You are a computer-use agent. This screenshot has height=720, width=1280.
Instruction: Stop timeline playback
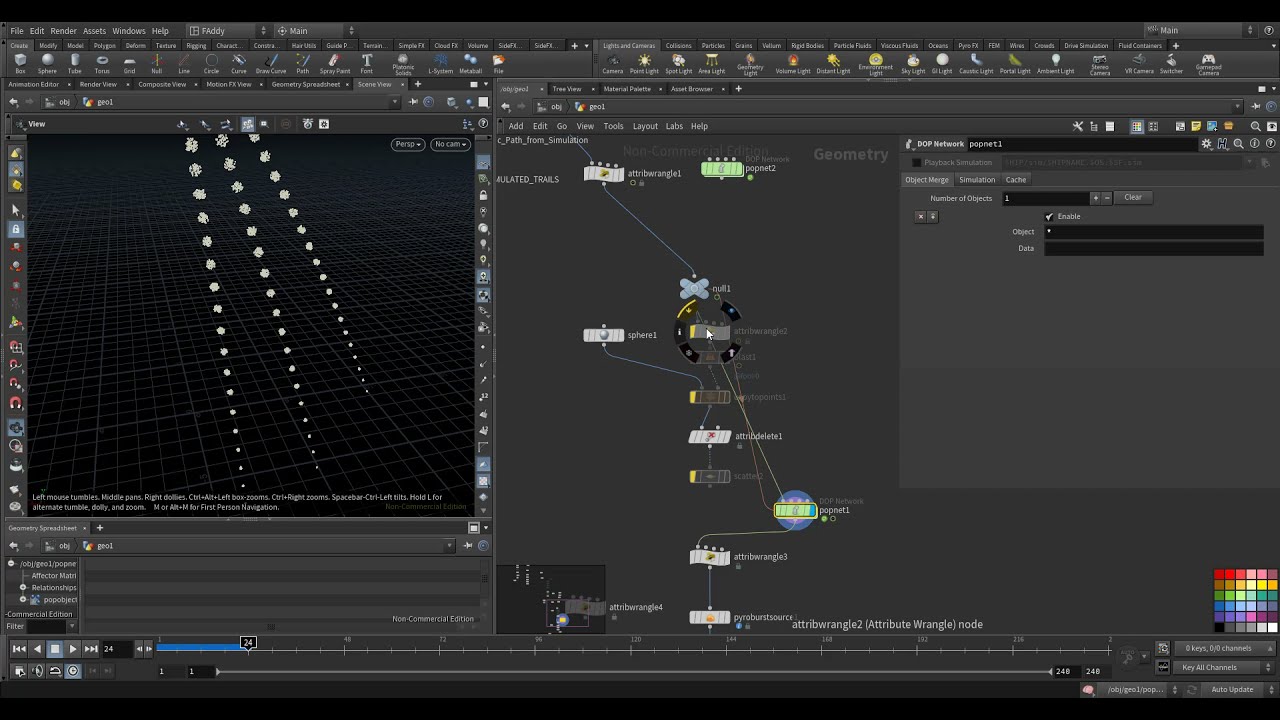55,649
